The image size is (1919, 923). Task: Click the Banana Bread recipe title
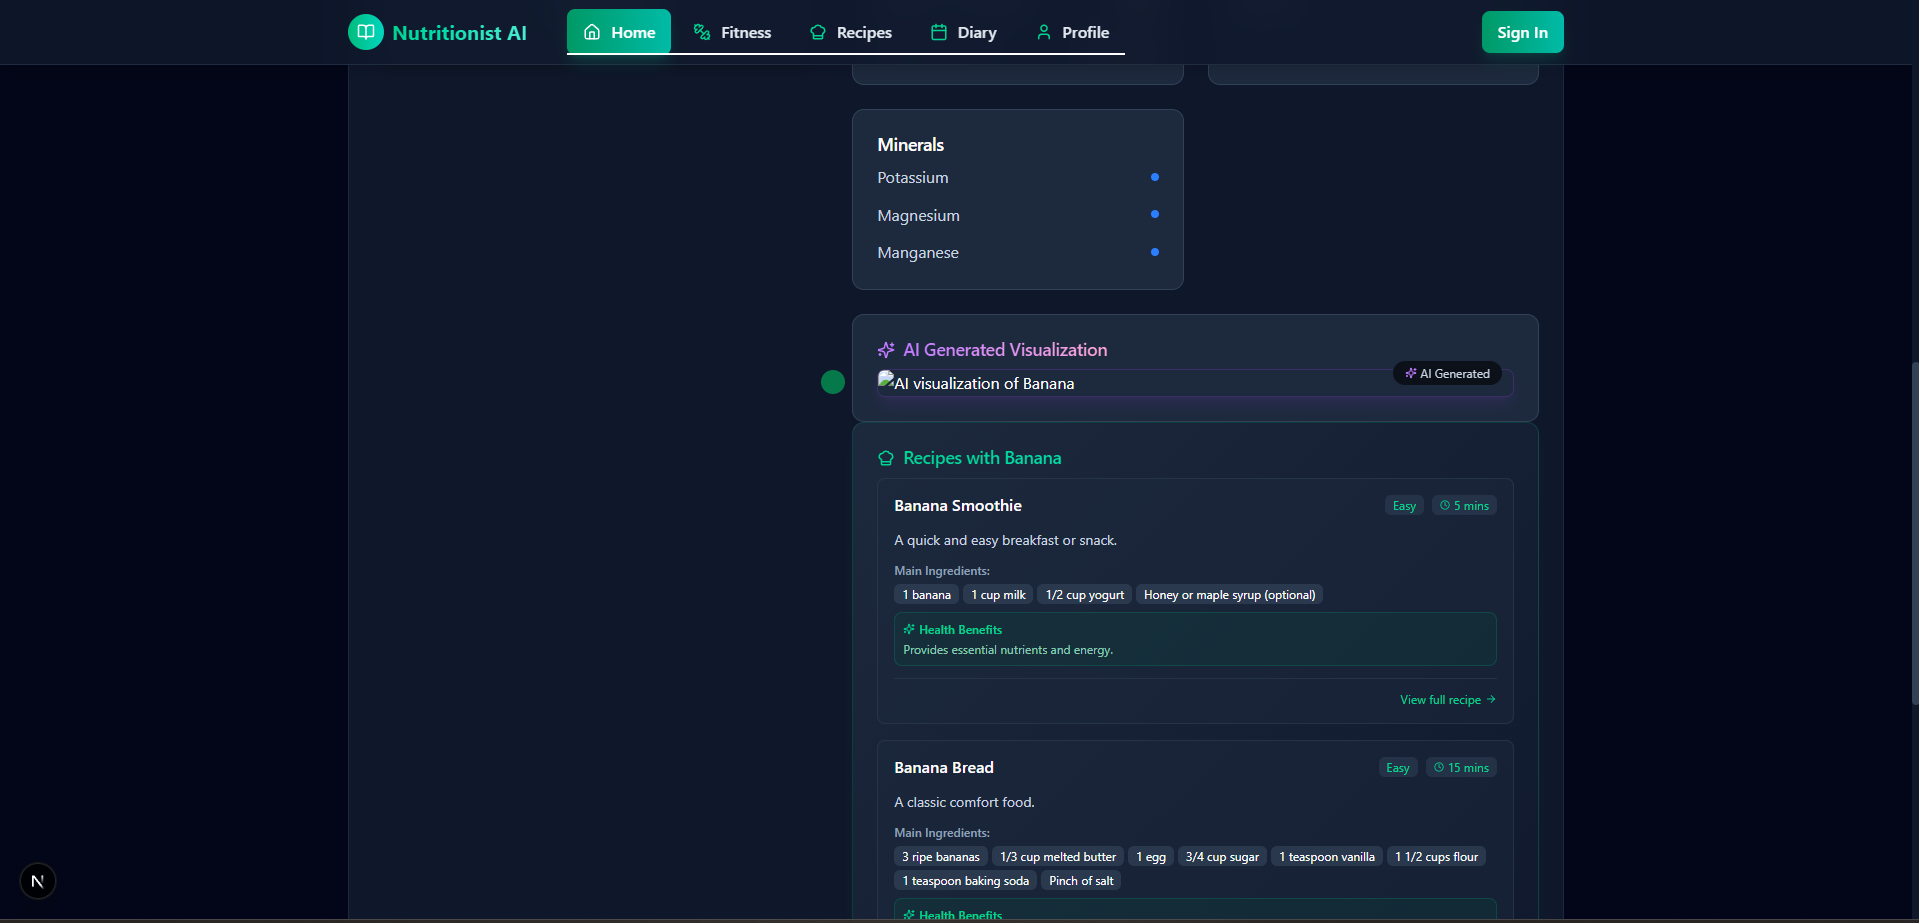click(944, 768)
